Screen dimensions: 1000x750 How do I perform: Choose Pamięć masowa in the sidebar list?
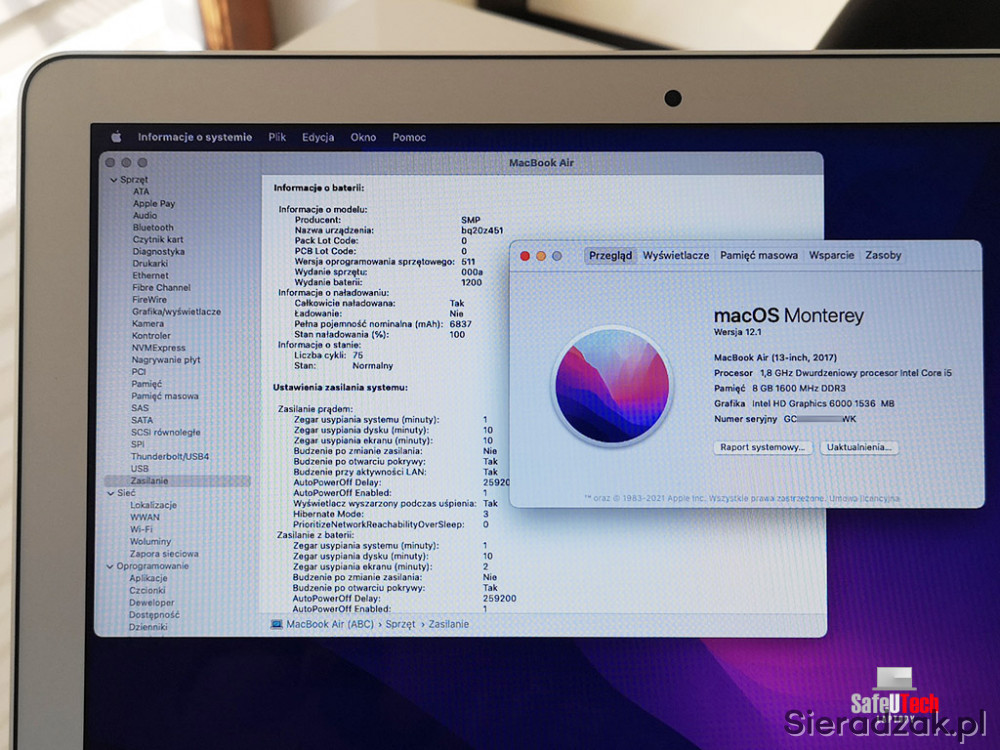pyautogui.click(x=164, y=396)
